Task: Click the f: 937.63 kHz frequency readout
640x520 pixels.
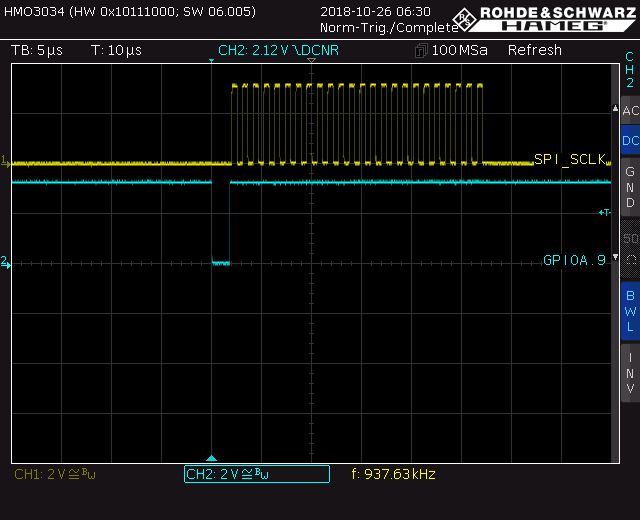Action: click(x=393, y=474)
